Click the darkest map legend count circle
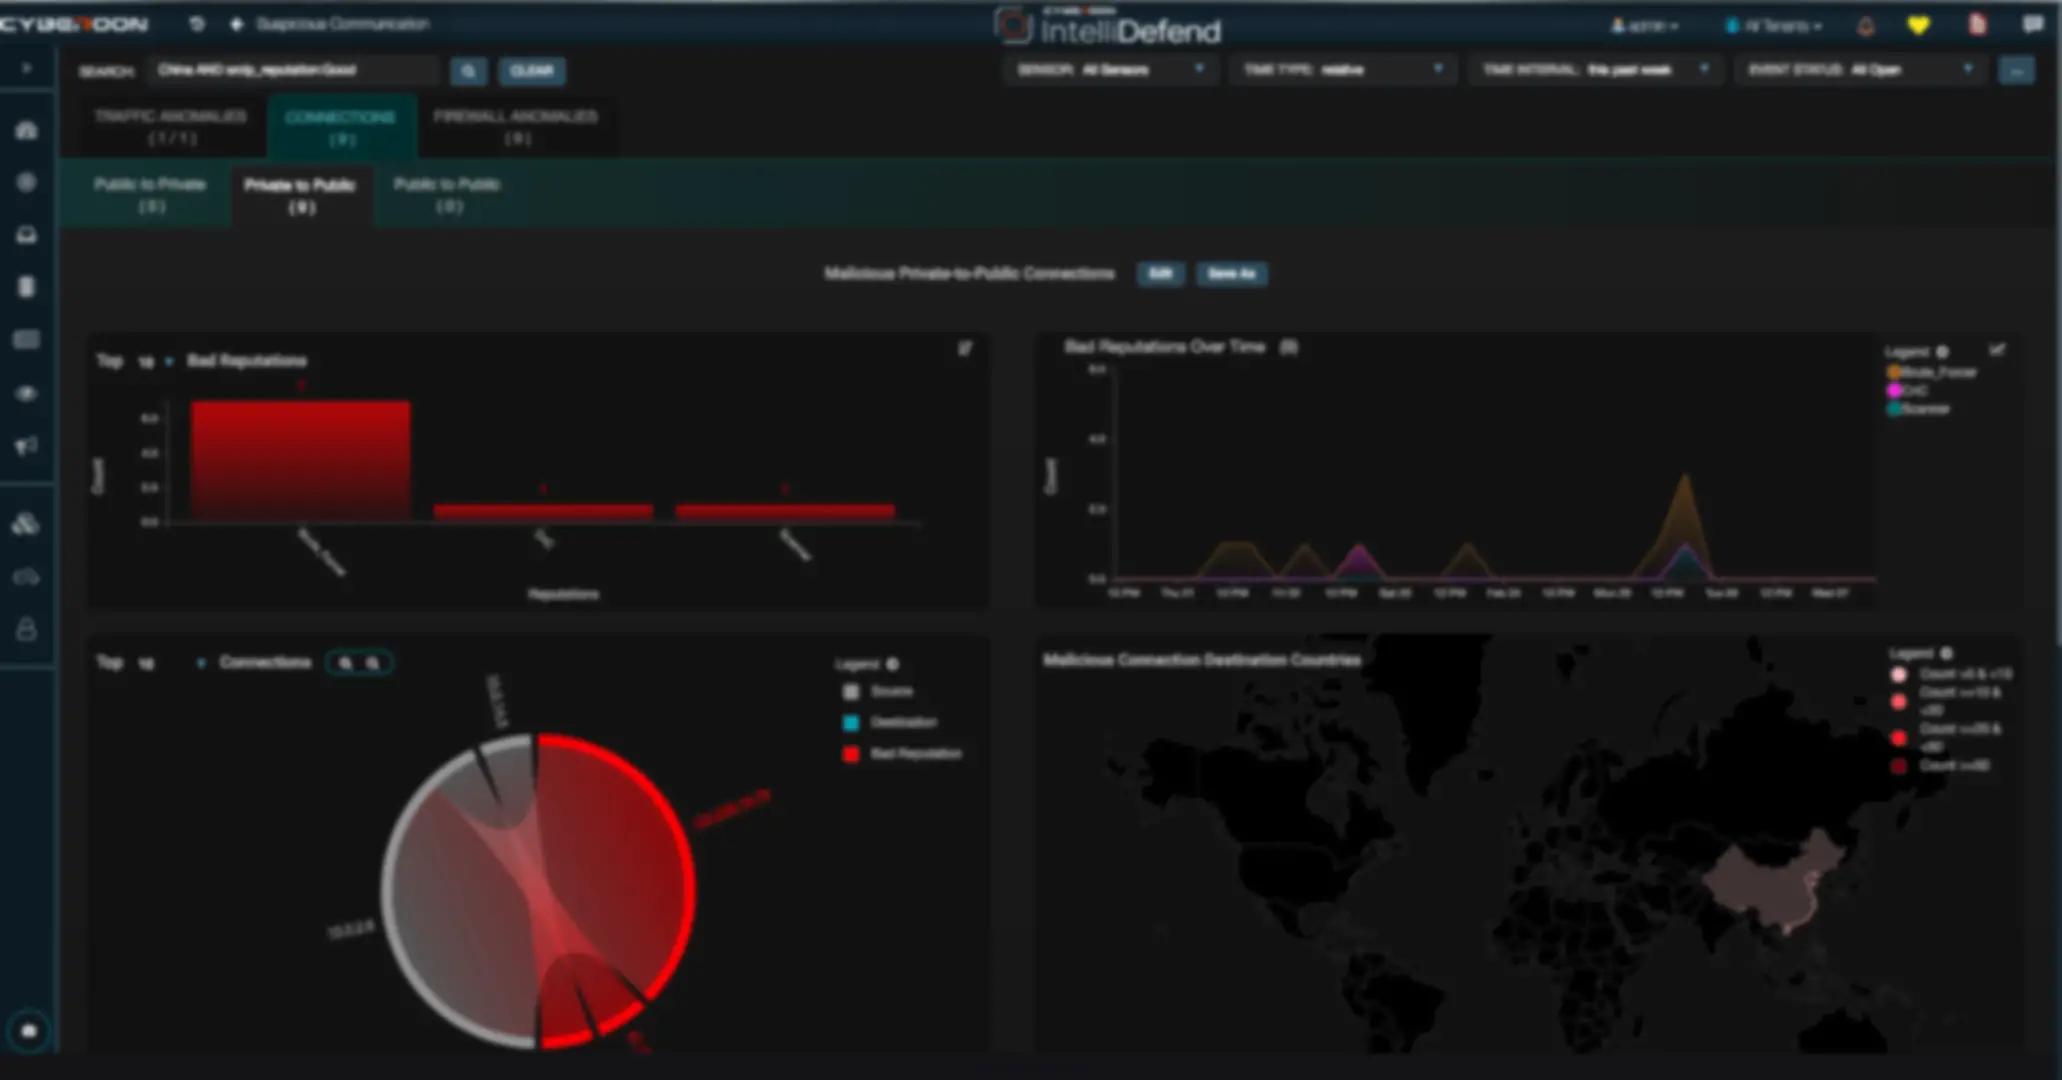 coord(1898,766)
